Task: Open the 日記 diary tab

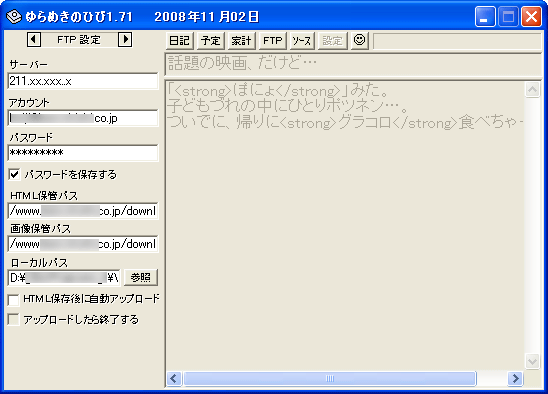Action: tap(179, 41)
